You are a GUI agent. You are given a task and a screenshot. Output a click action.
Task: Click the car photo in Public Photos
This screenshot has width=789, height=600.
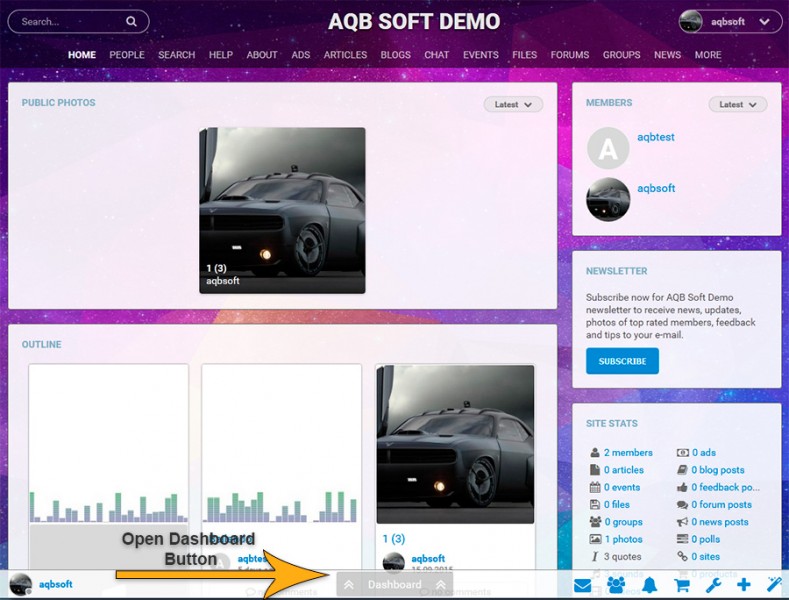click(282, 210)
